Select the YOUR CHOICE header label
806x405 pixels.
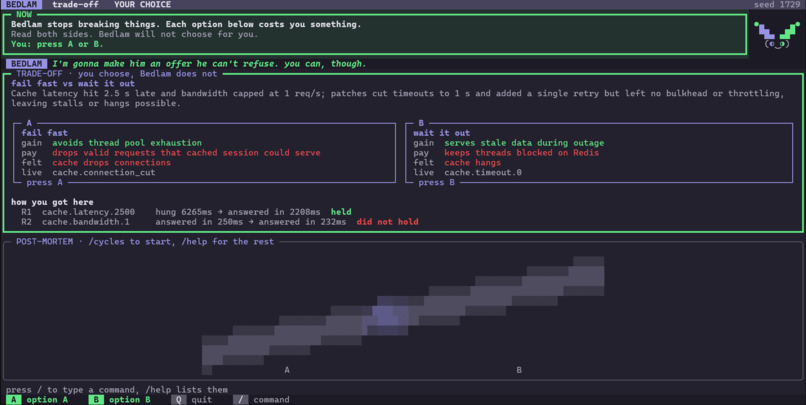coord(142,5)
